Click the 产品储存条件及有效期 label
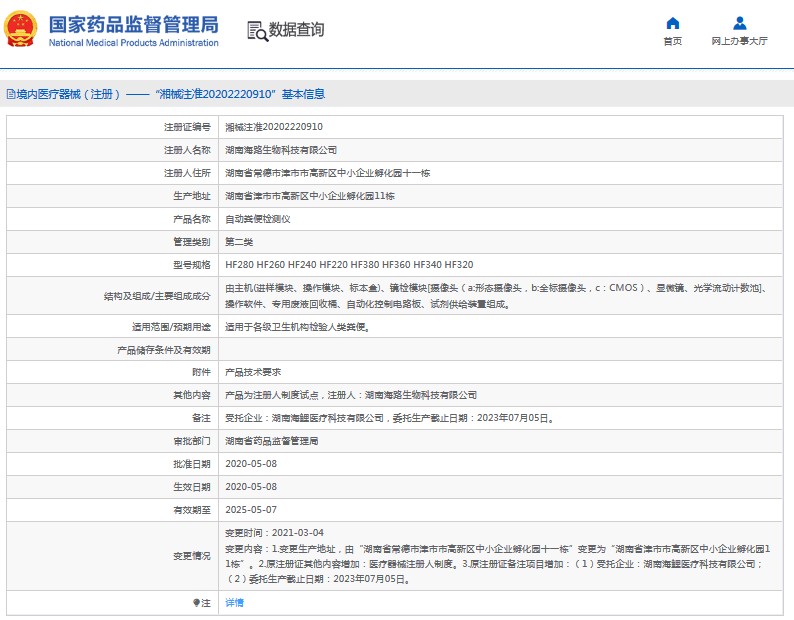The width and height of the screenshot is (794, 620). tap(164, 350)
